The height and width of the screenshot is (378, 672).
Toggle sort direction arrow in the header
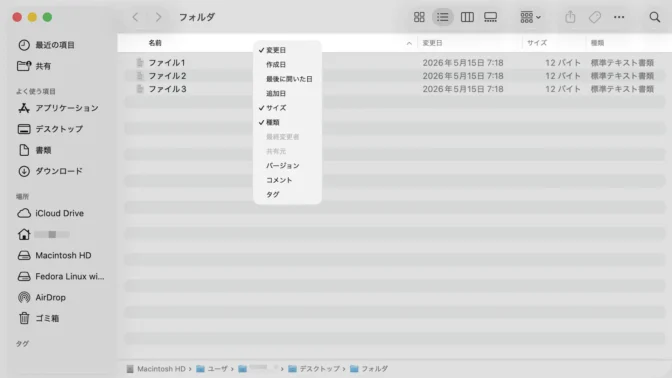coord(409,43)
